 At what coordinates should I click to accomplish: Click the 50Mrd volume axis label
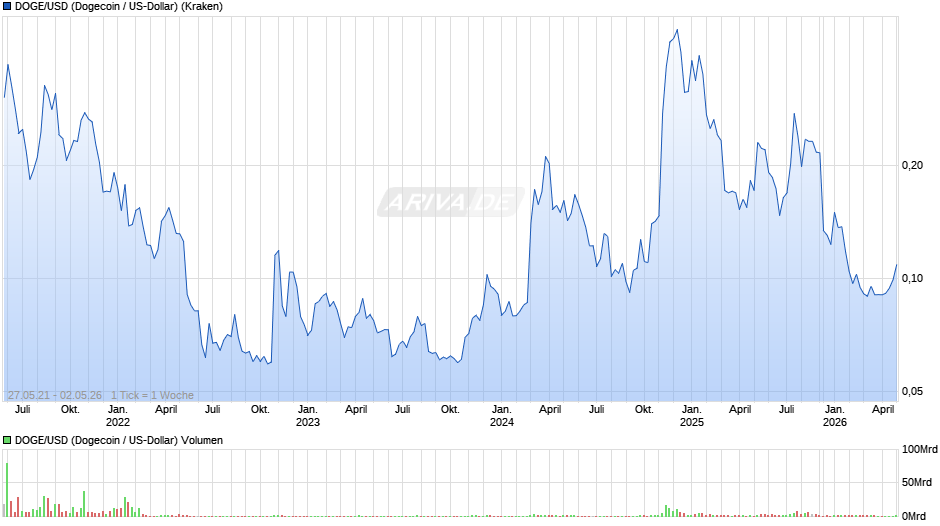click(x=917, y=482)
